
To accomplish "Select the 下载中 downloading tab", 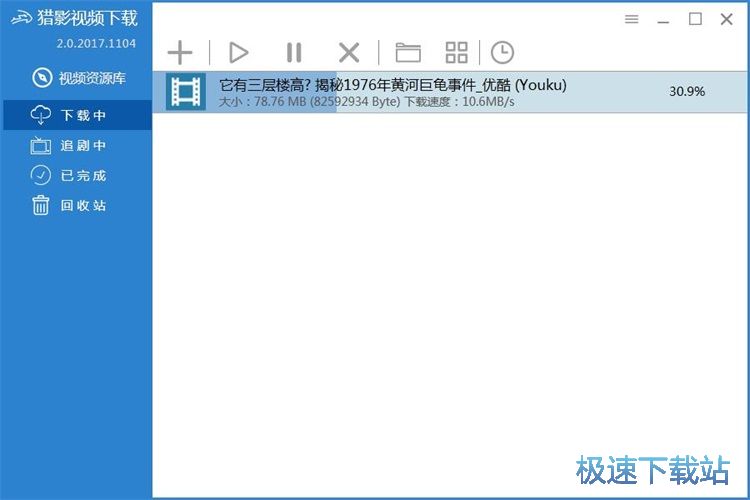I will [83, 115].
